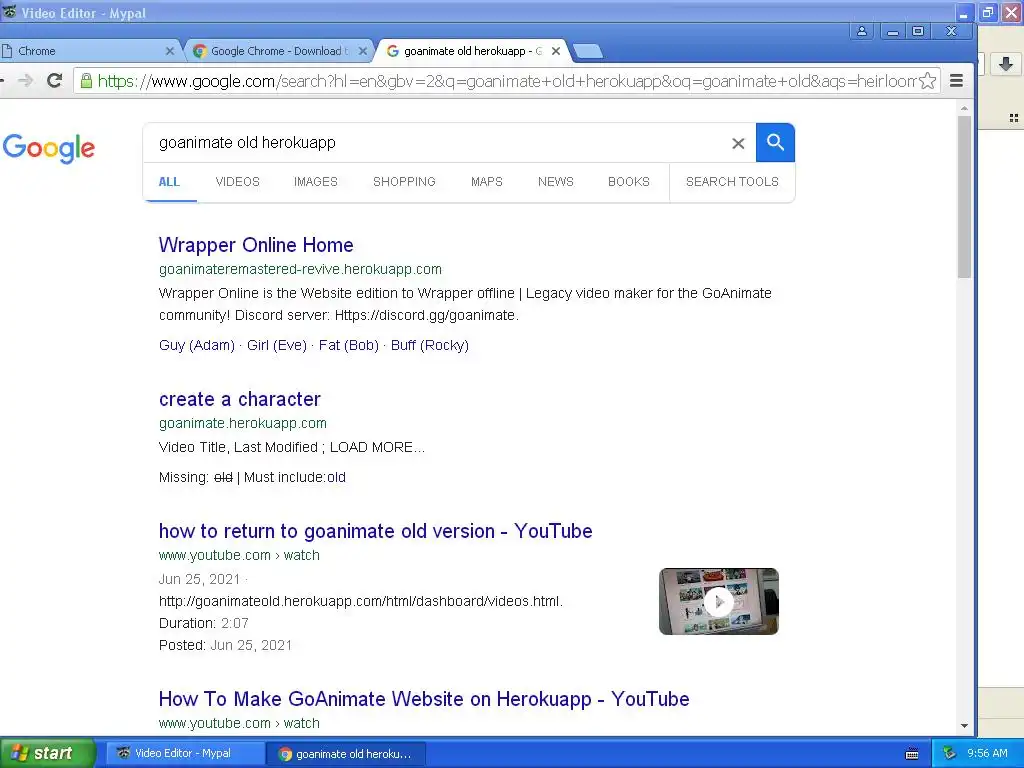1024x768 pixels.
Task: Click the green padlock site security icon
Action: pos(86,80)
